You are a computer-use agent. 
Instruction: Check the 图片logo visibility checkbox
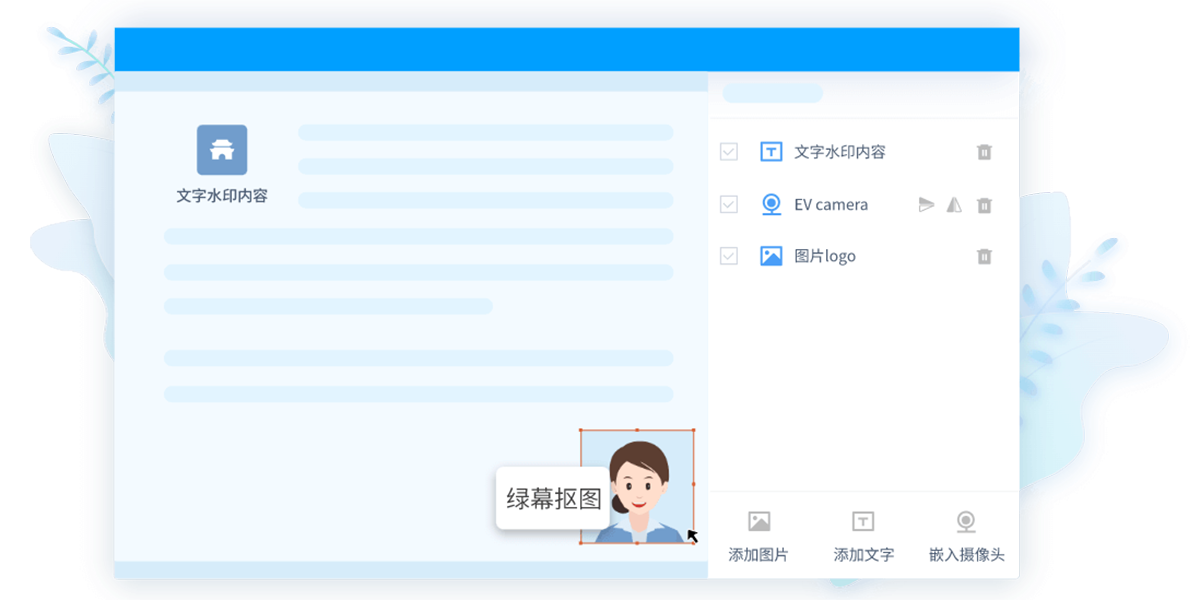click(x=728, y=255)
